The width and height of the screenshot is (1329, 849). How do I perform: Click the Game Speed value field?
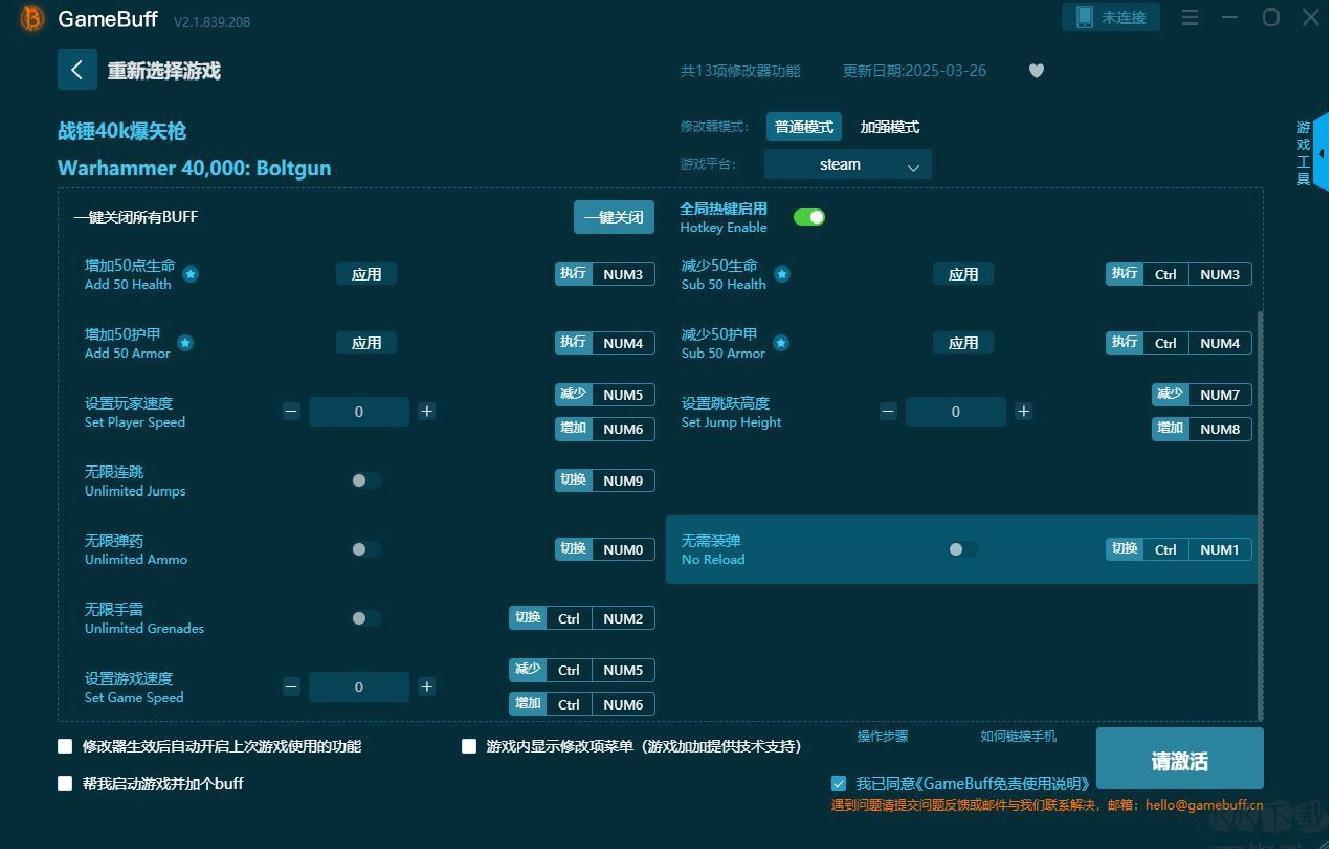pos(358,686)
